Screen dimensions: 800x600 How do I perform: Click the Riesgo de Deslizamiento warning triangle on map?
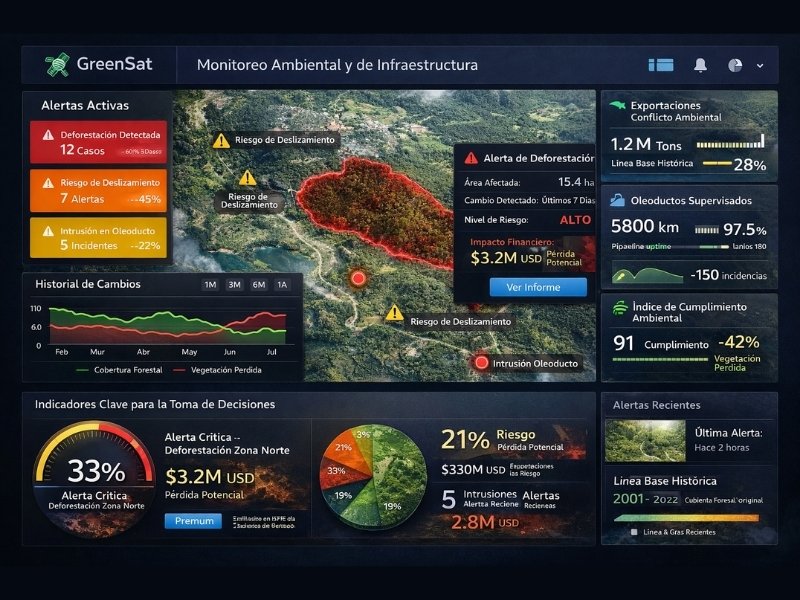[x=222, y=139]
